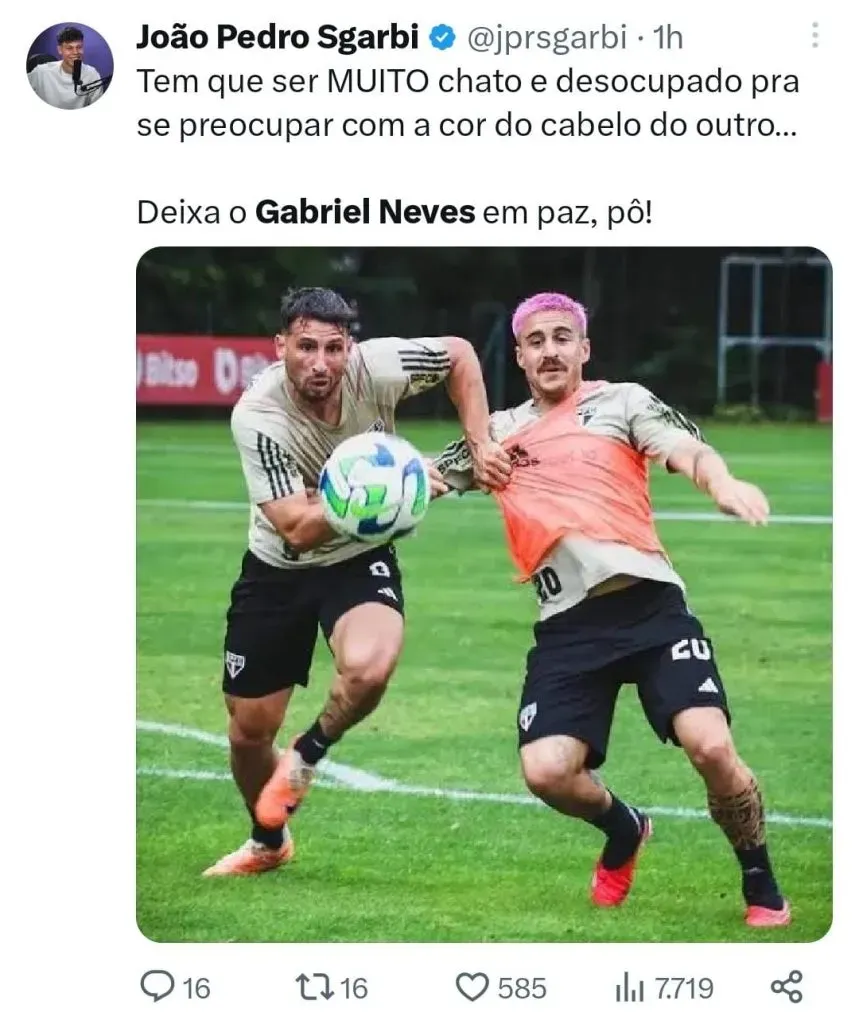Click the bold Gabriel Neves text
Screen dimensions: 859x1024
(x=365, y=212)
